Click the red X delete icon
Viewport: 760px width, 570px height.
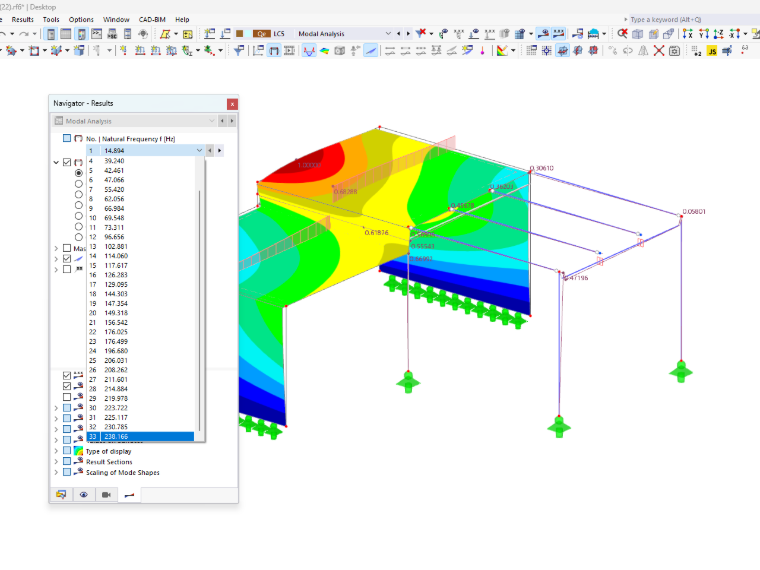(659, 51)
